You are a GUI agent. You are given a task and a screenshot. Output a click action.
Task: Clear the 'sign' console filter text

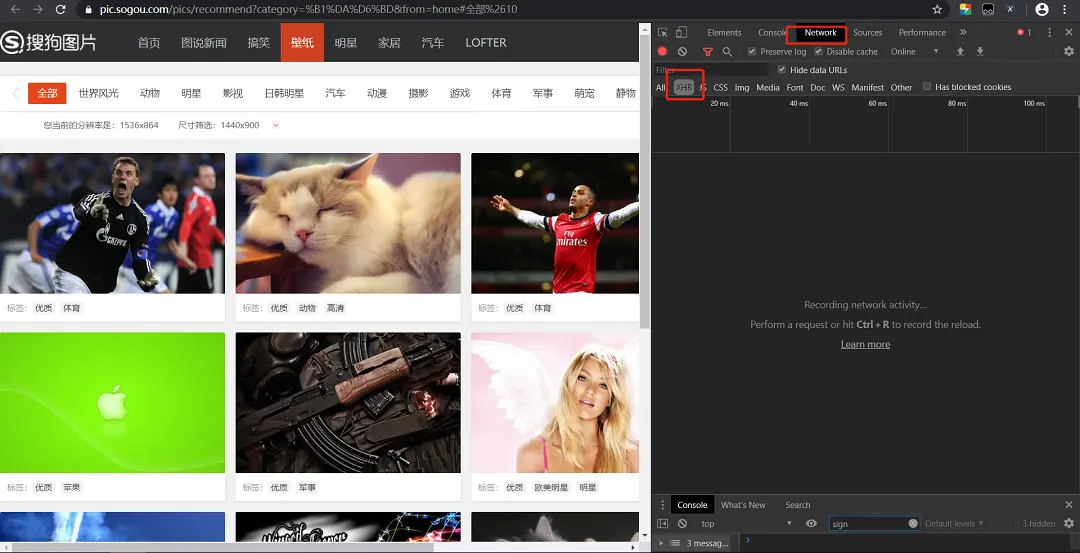pos(913,523)
